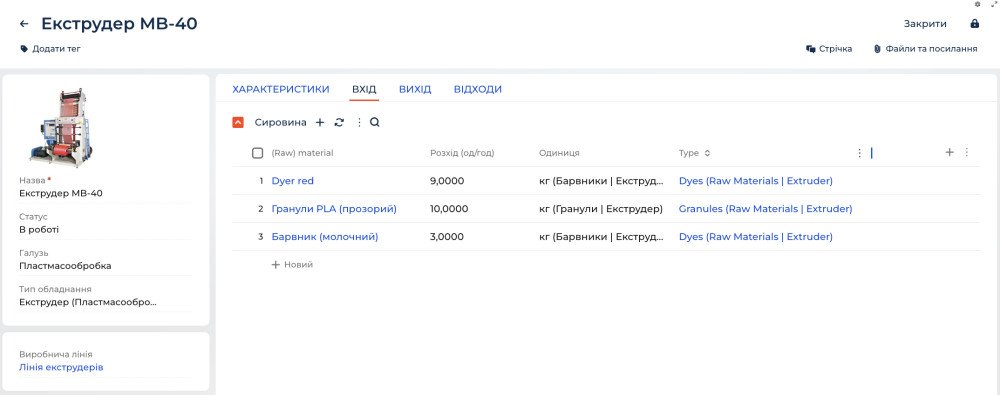The image size is (1000, 395).
Task: Click the (Raw) material column header
Action: [x=302, y=153]
